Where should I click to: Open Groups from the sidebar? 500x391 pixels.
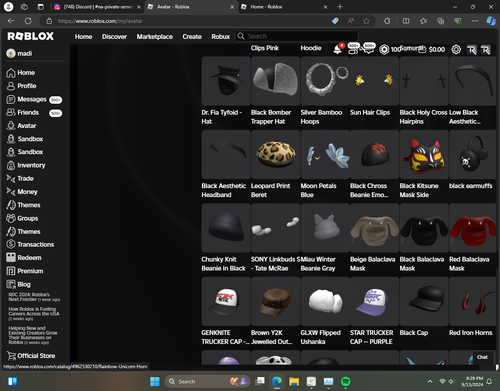click(x=22, y=218)
